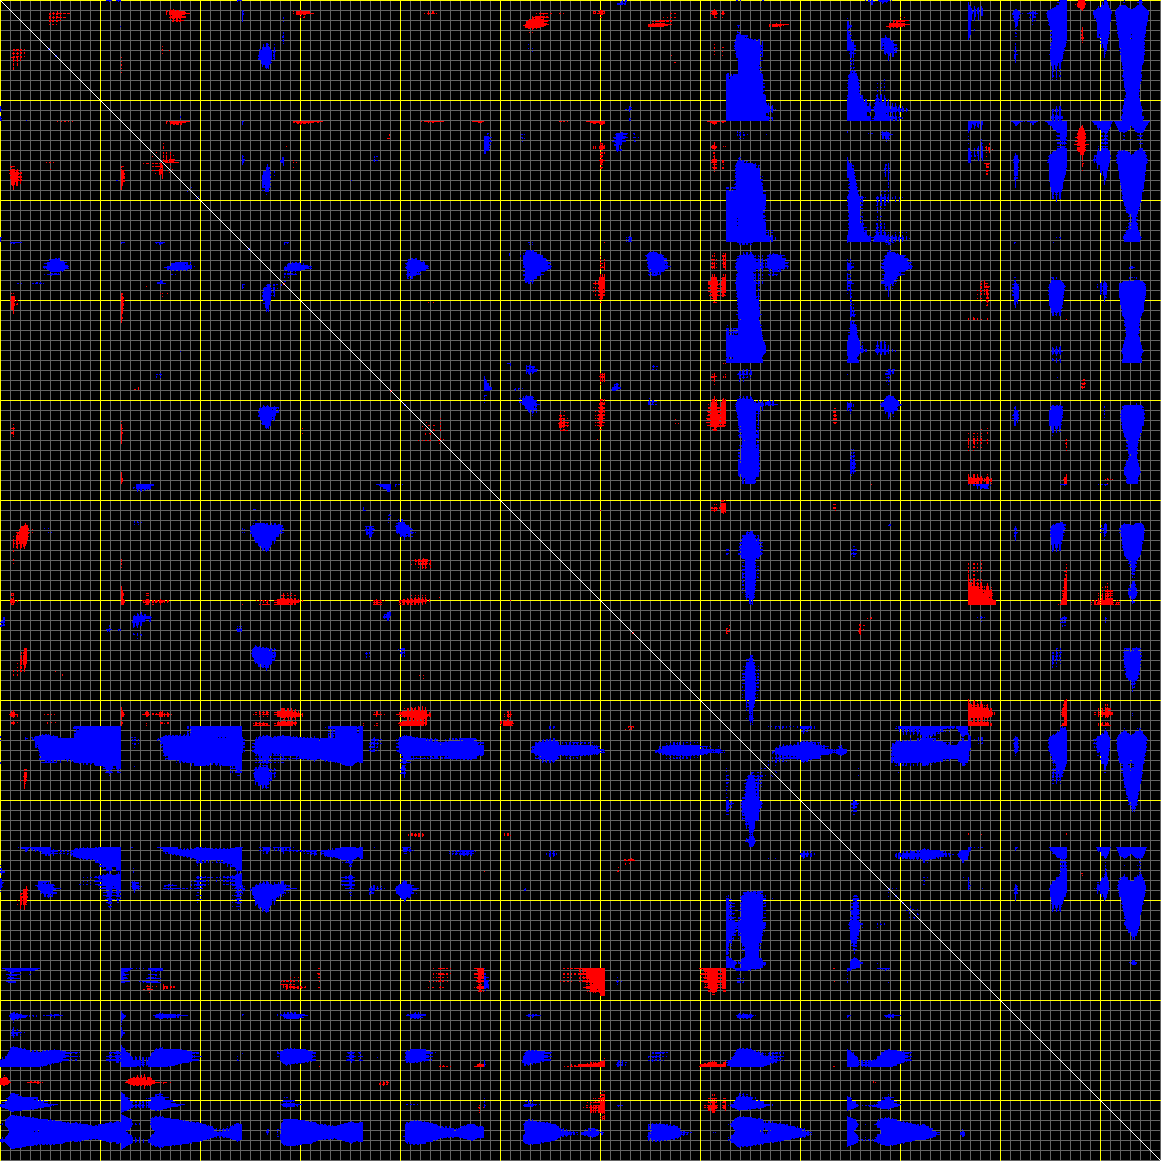Select the red stepped block on the mid-right
Screen dimensions: 1161x1161
(x=980, y=590)
